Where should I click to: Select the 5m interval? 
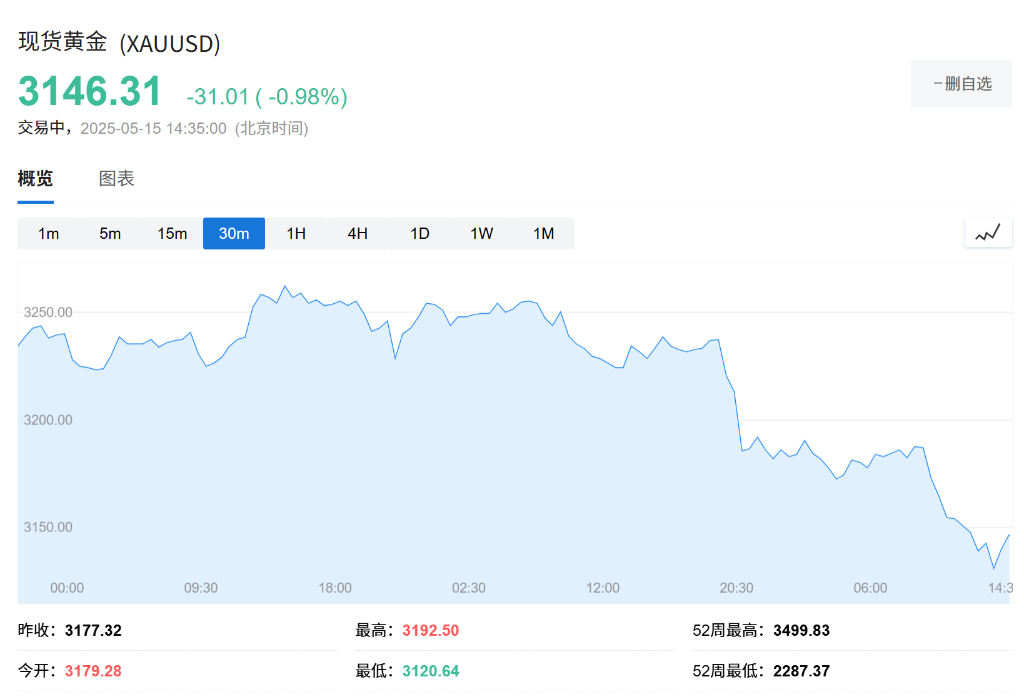110,233
